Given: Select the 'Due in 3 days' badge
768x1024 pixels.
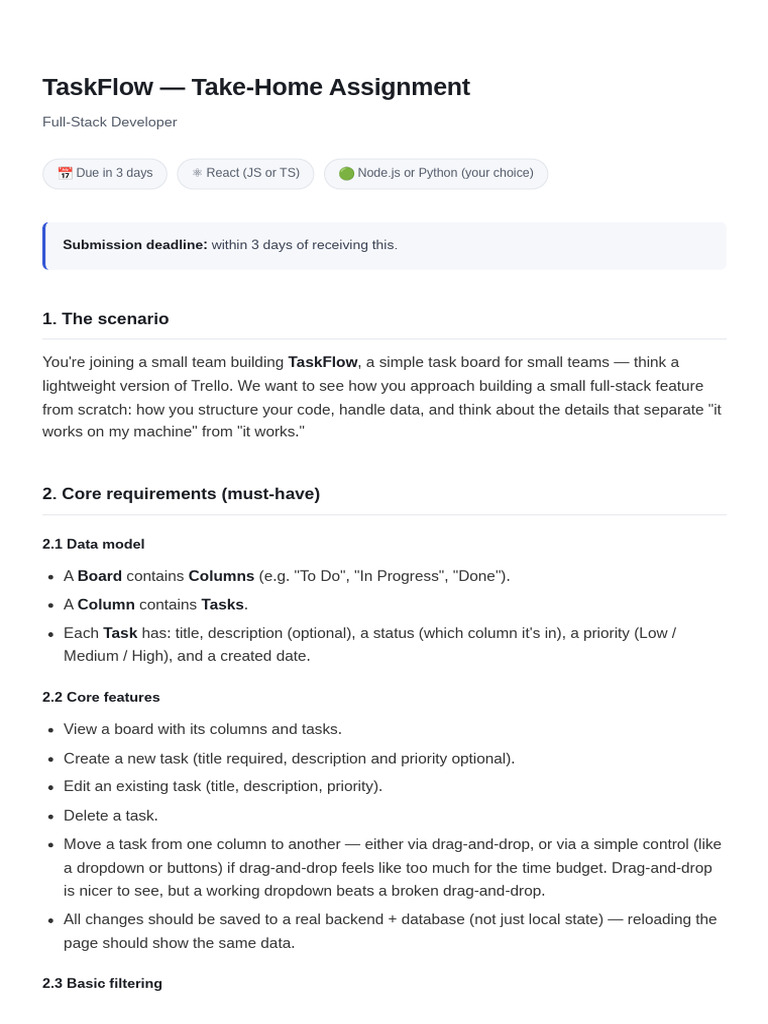Looking at the screenshot, I should (x=104, y=174).
